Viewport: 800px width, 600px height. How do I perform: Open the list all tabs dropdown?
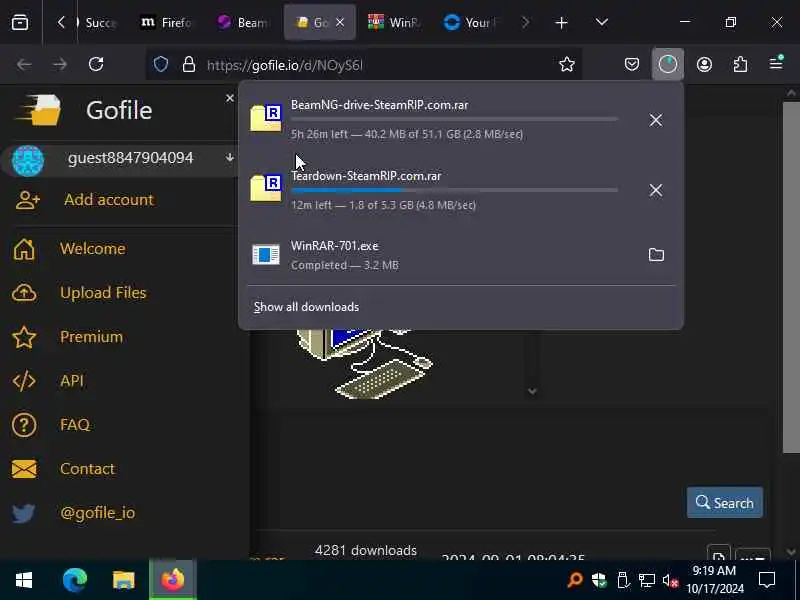[x=602, y=22]
